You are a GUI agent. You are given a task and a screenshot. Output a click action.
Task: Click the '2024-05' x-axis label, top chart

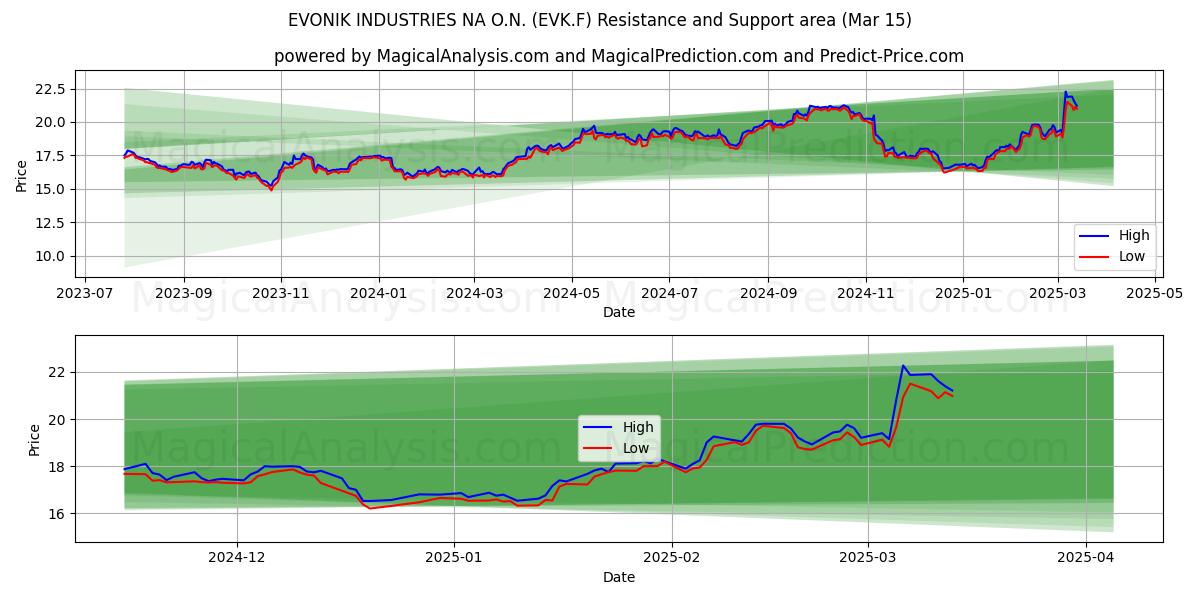572,294
